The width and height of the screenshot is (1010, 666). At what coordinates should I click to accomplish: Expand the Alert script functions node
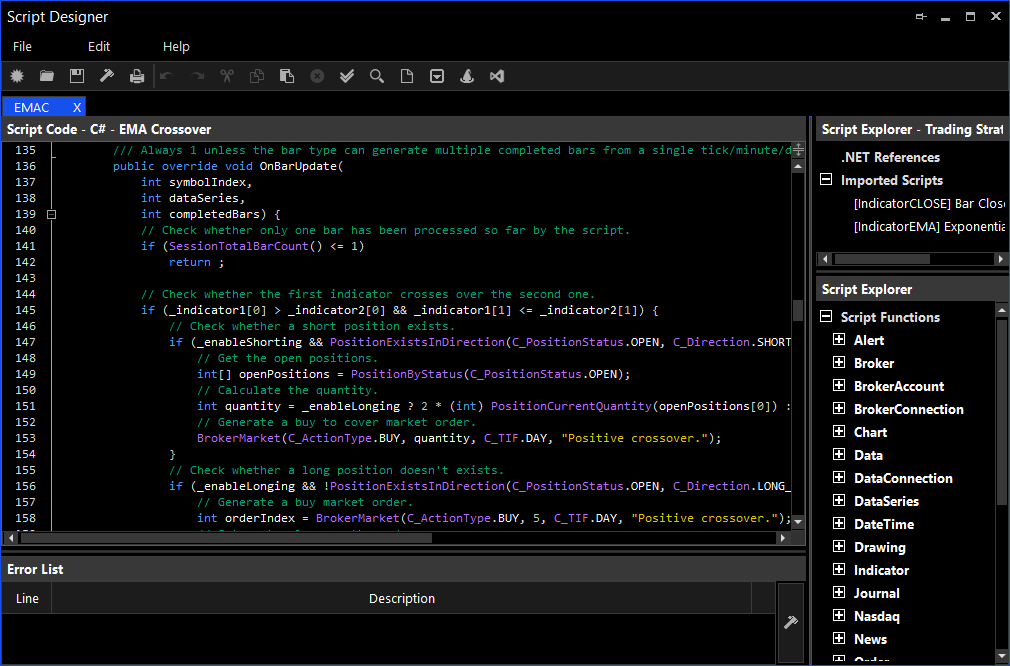pyautogui.click(x=839, y=340)
